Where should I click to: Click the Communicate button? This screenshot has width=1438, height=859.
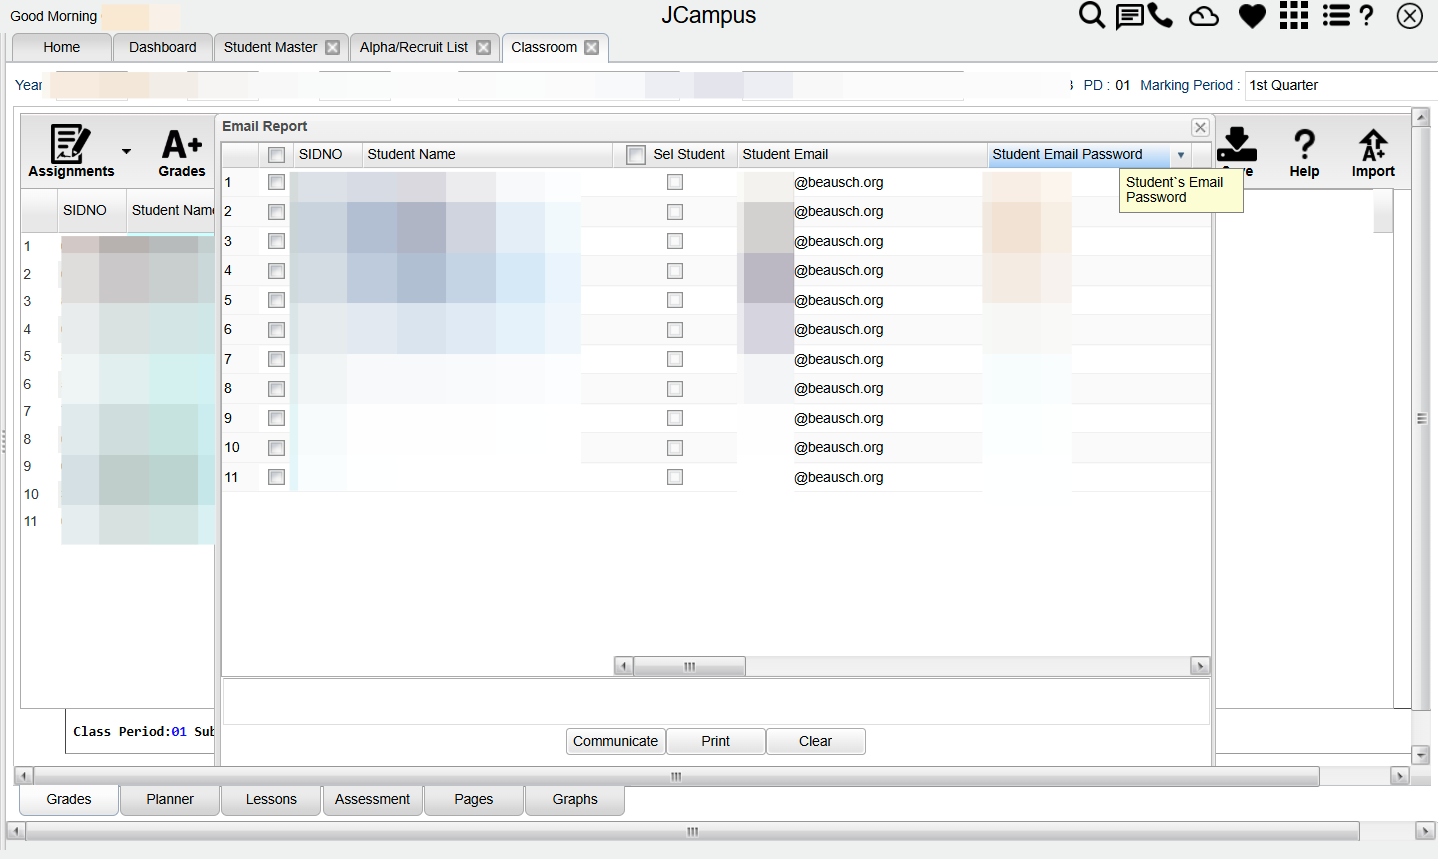(616, 741)
